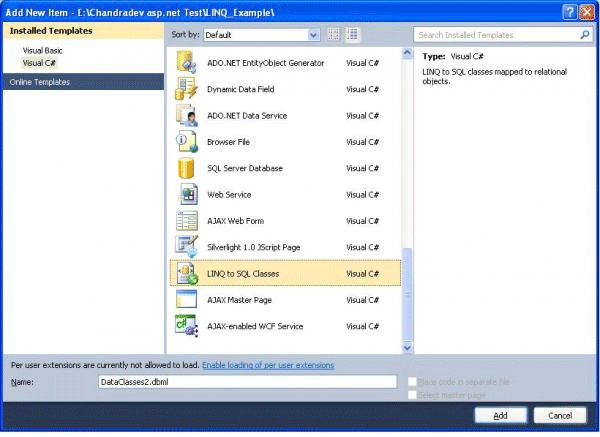This screenshot has width=600, height=437.
Task: Select the AJAX-enabled WCF Service icon
Action: pos(186,326)
